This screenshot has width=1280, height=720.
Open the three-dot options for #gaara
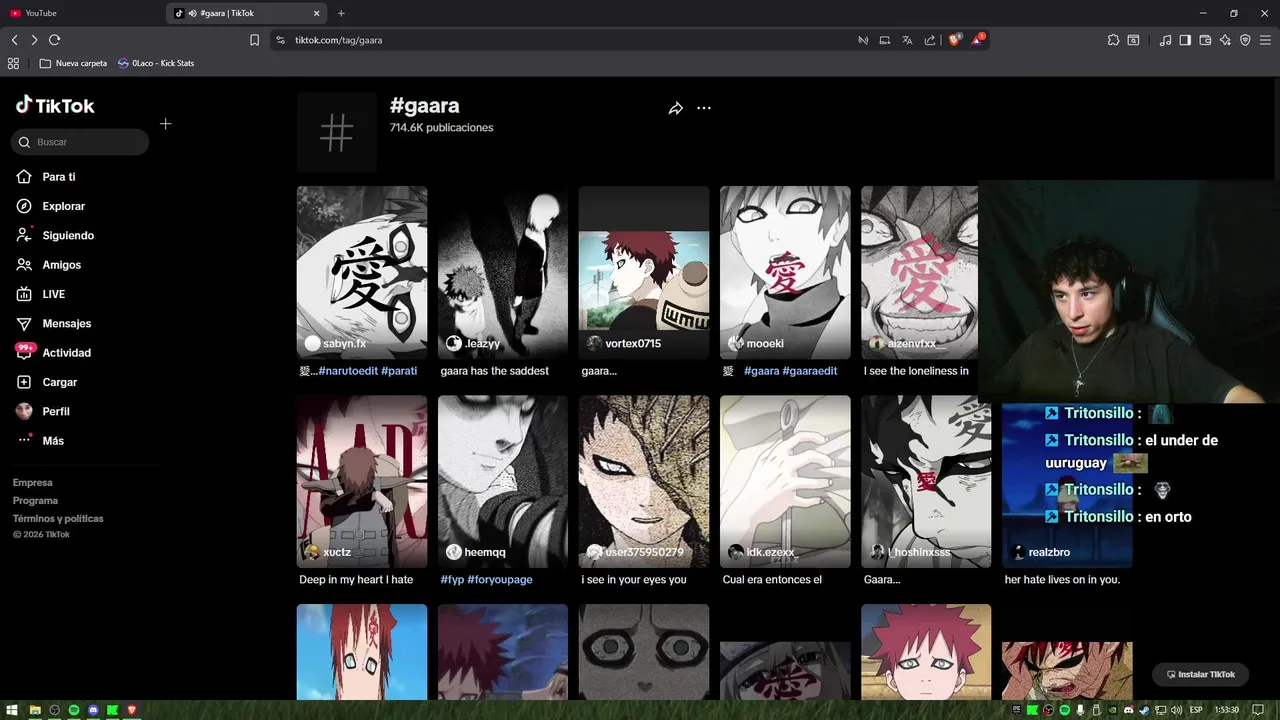(x=704, y=108)
